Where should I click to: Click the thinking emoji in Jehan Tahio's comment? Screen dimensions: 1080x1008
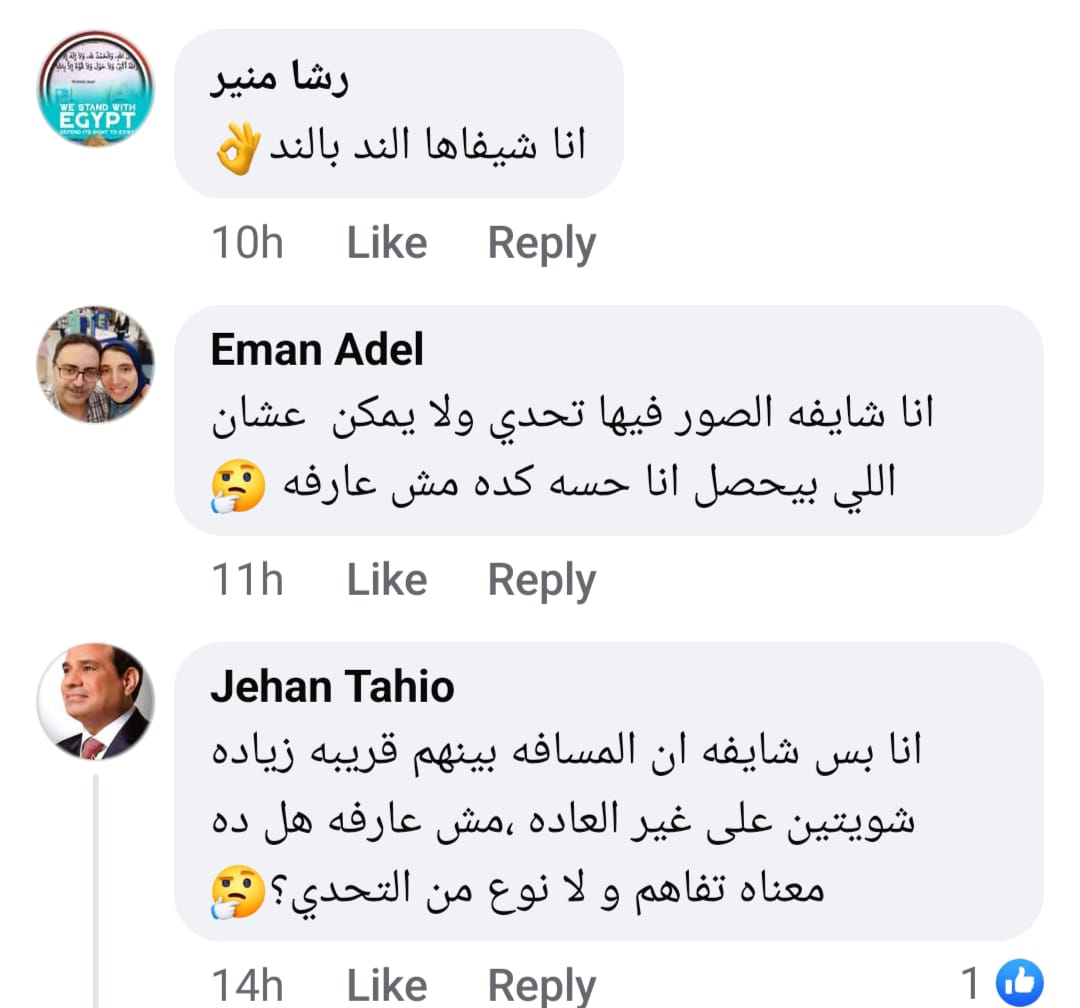[x=238, y=890]
